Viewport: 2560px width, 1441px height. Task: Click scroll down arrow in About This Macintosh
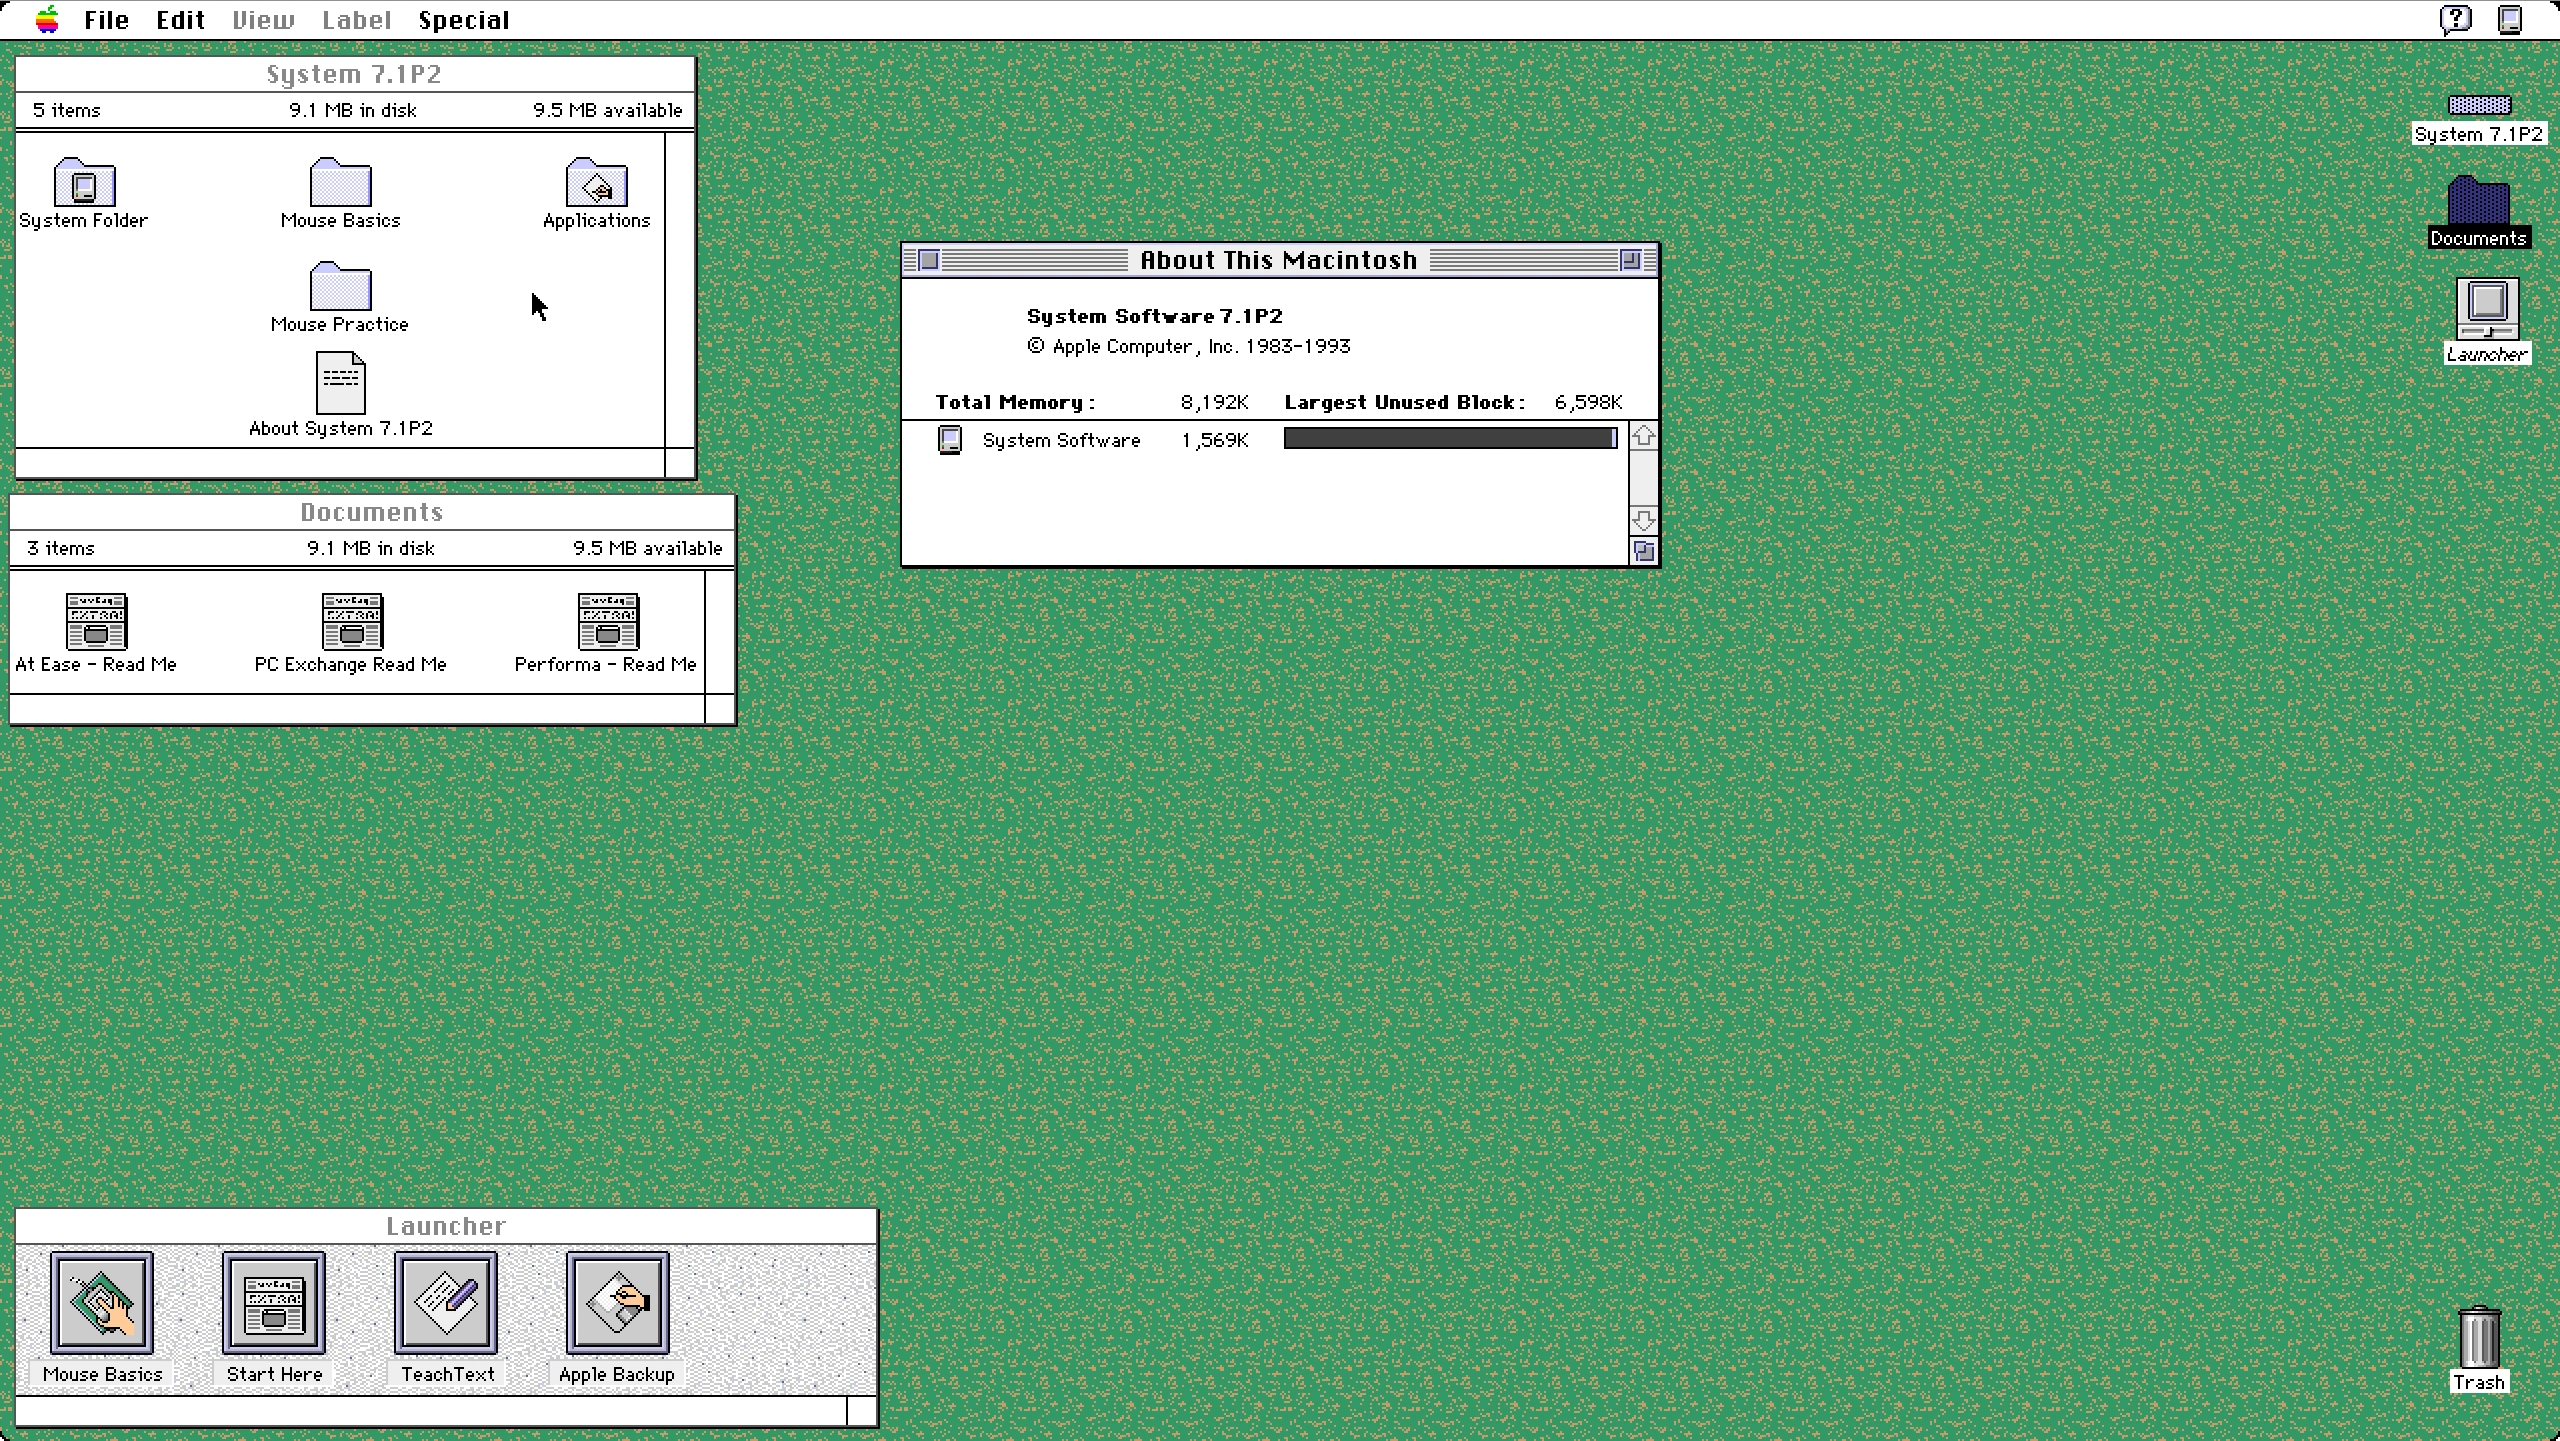(x=1643, y=520)
